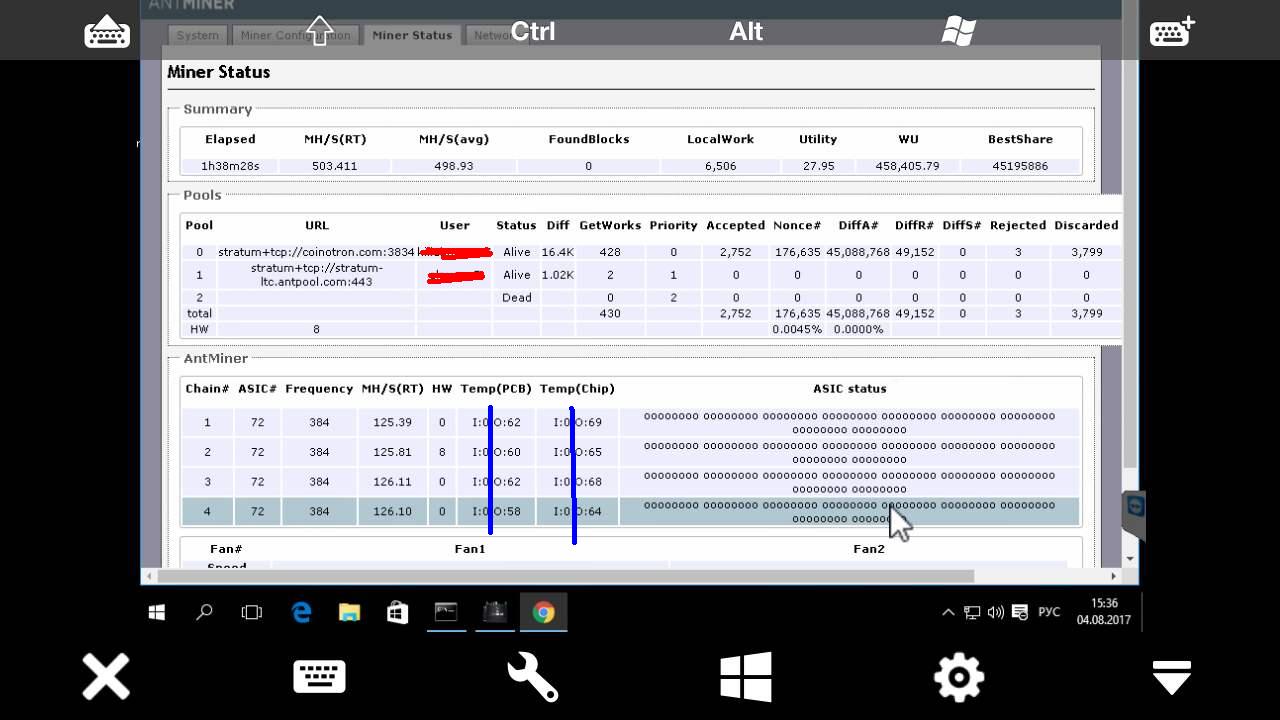Screen dimensions: 1280x720
Task: Open the wrench actions menu
Action: coord(532,677)
